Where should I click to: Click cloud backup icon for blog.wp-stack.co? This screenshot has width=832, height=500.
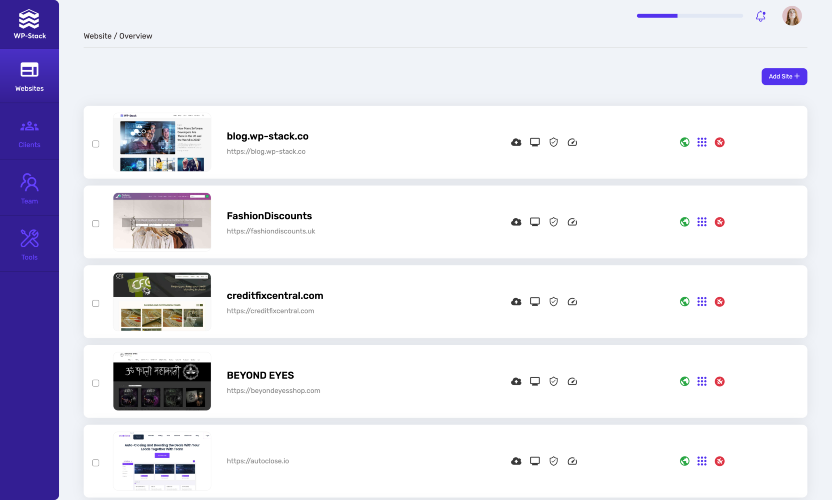pos(516,142)
